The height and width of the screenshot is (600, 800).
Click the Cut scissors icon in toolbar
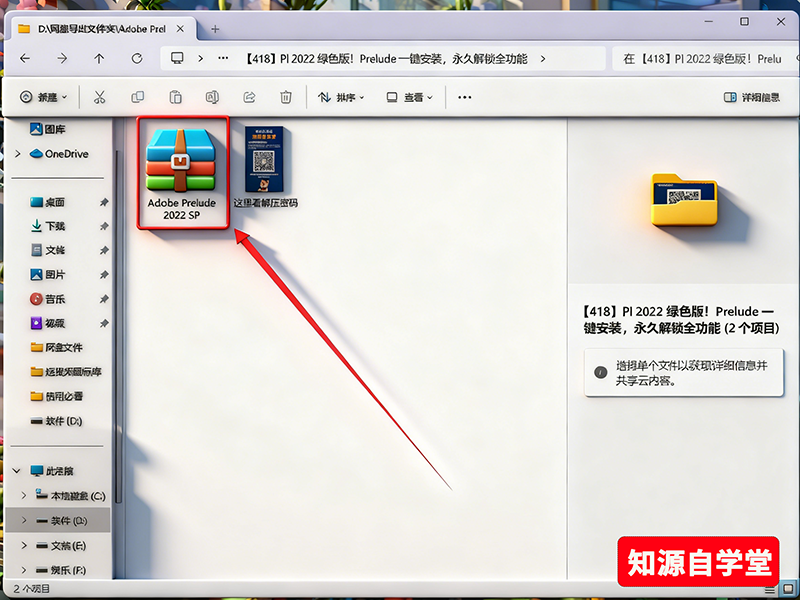tap(99, 97)
